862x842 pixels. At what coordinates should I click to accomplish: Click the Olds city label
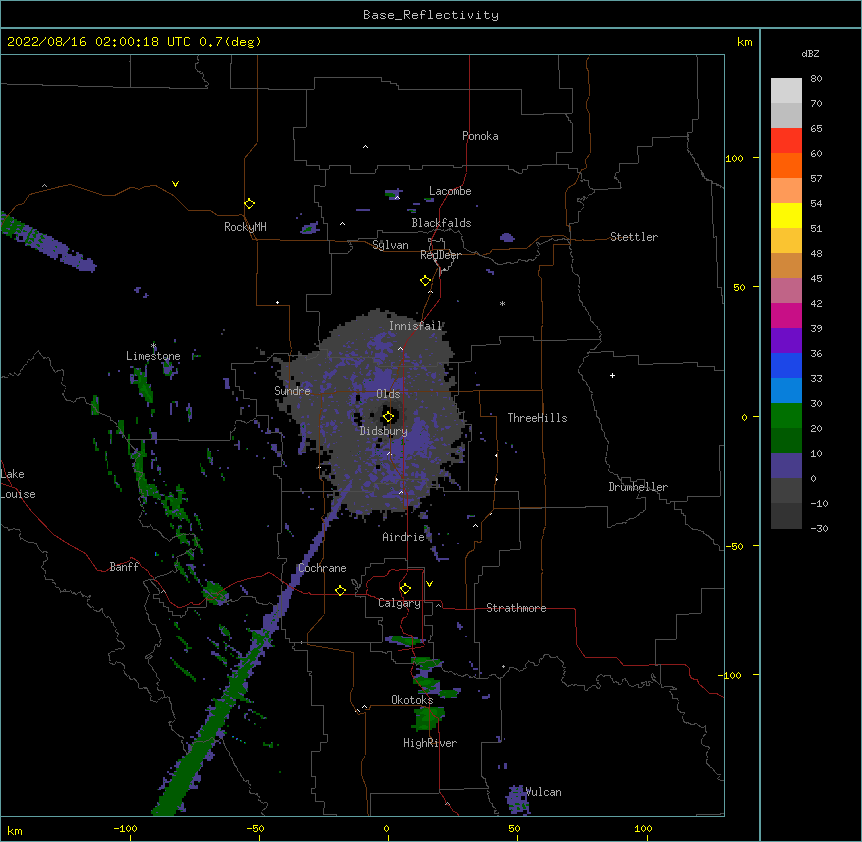coord(388,394)
